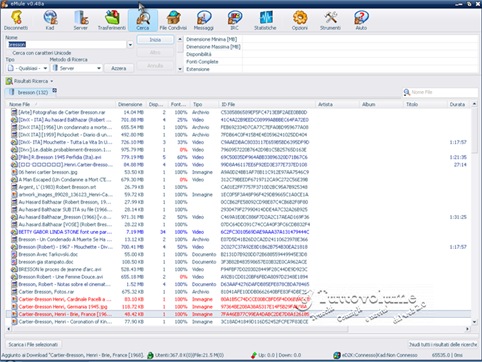Screen dimensions: 482x362
Task: Click the Annulla button
Action: (155, 66)
